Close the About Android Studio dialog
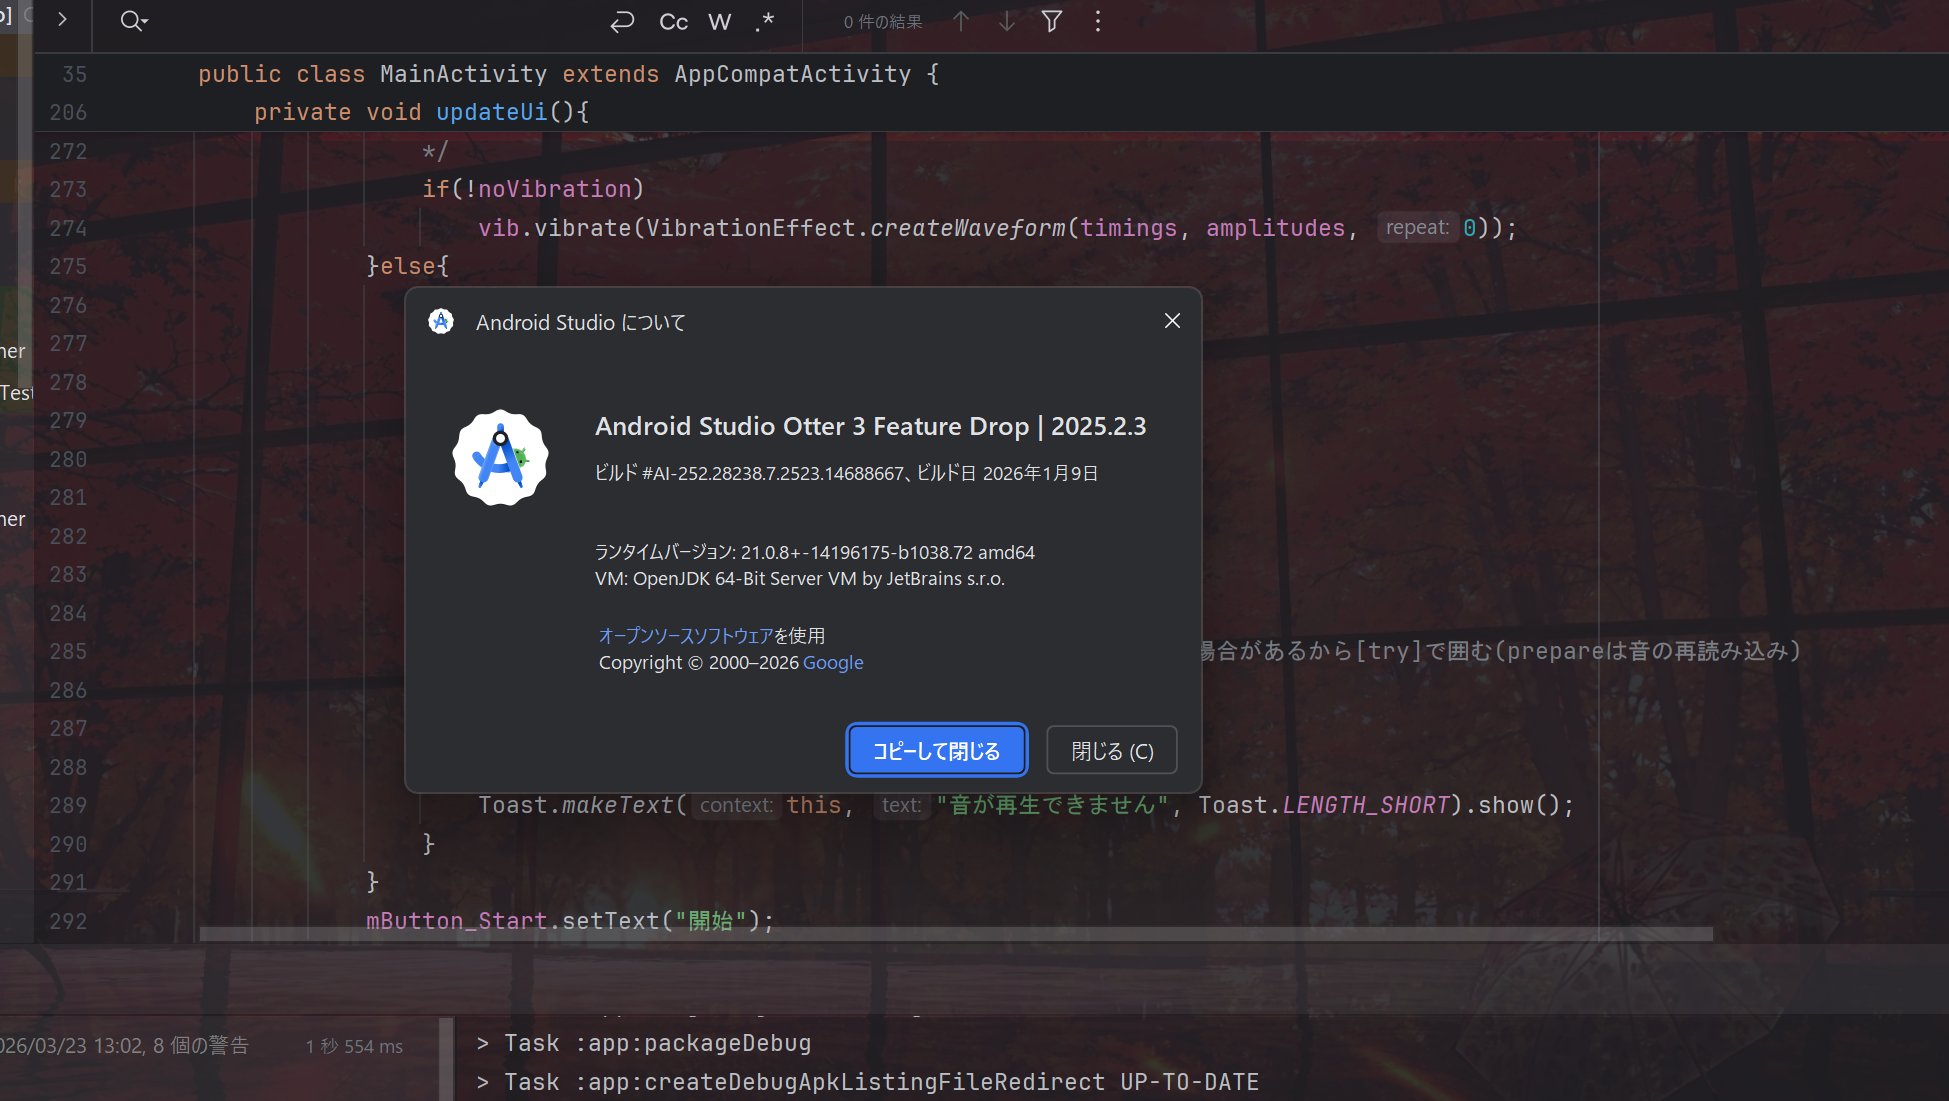 click(1172, 320)
